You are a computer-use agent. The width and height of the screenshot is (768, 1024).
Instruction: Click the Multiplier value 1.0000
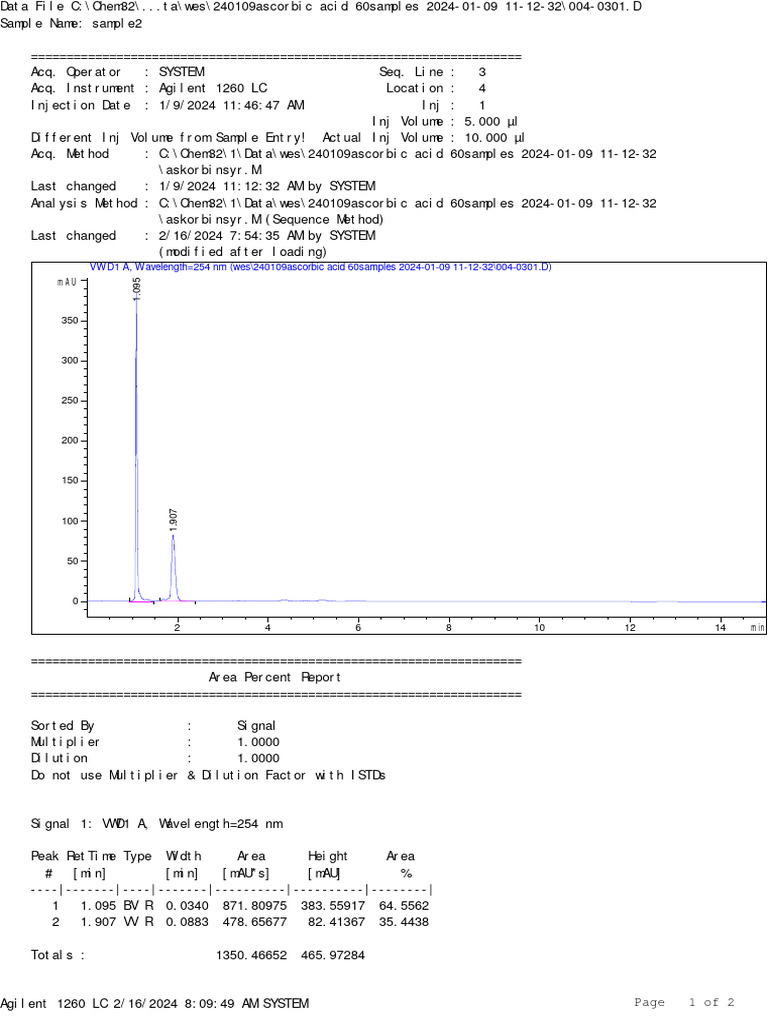(x=258, y=742)
